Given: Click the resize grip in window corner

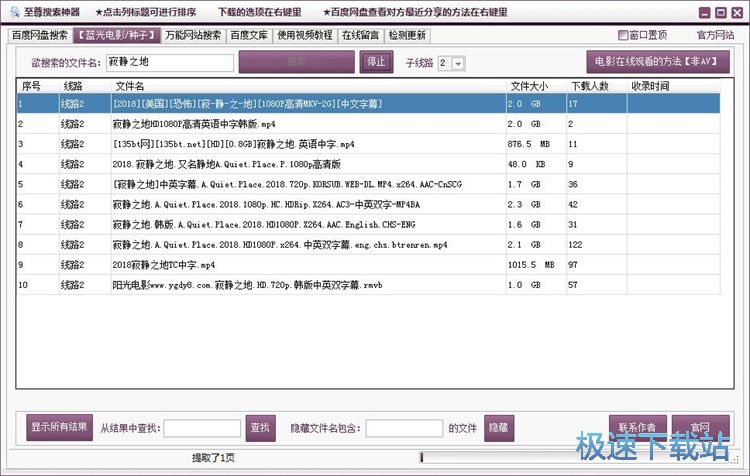Looking at the screenshot, I should (736, 460).
